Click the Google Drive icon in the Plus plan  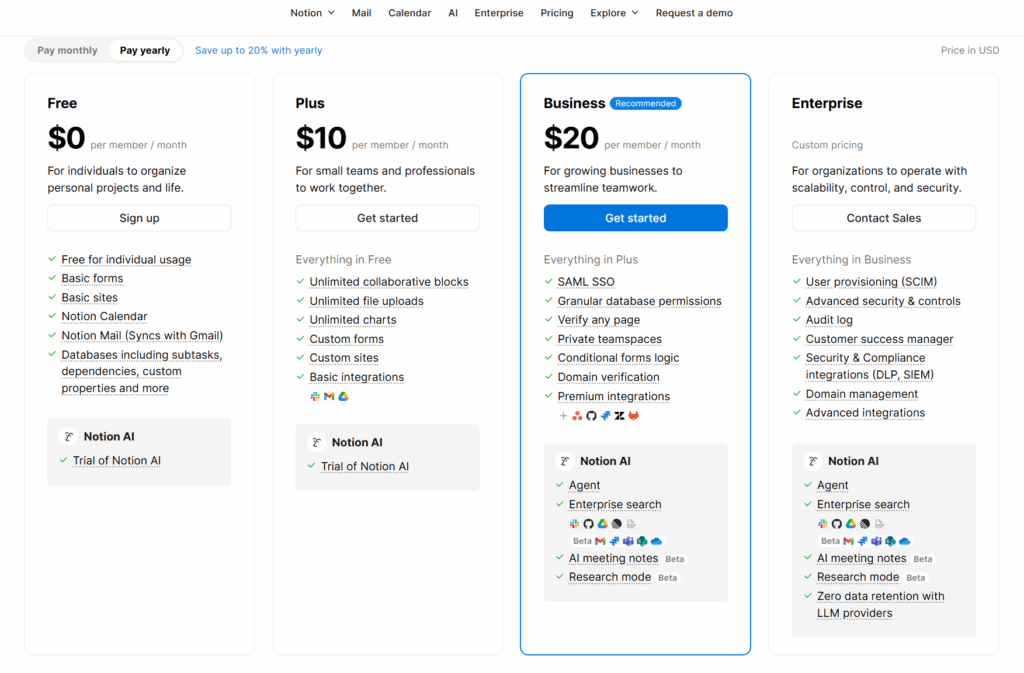pos(343,397)
